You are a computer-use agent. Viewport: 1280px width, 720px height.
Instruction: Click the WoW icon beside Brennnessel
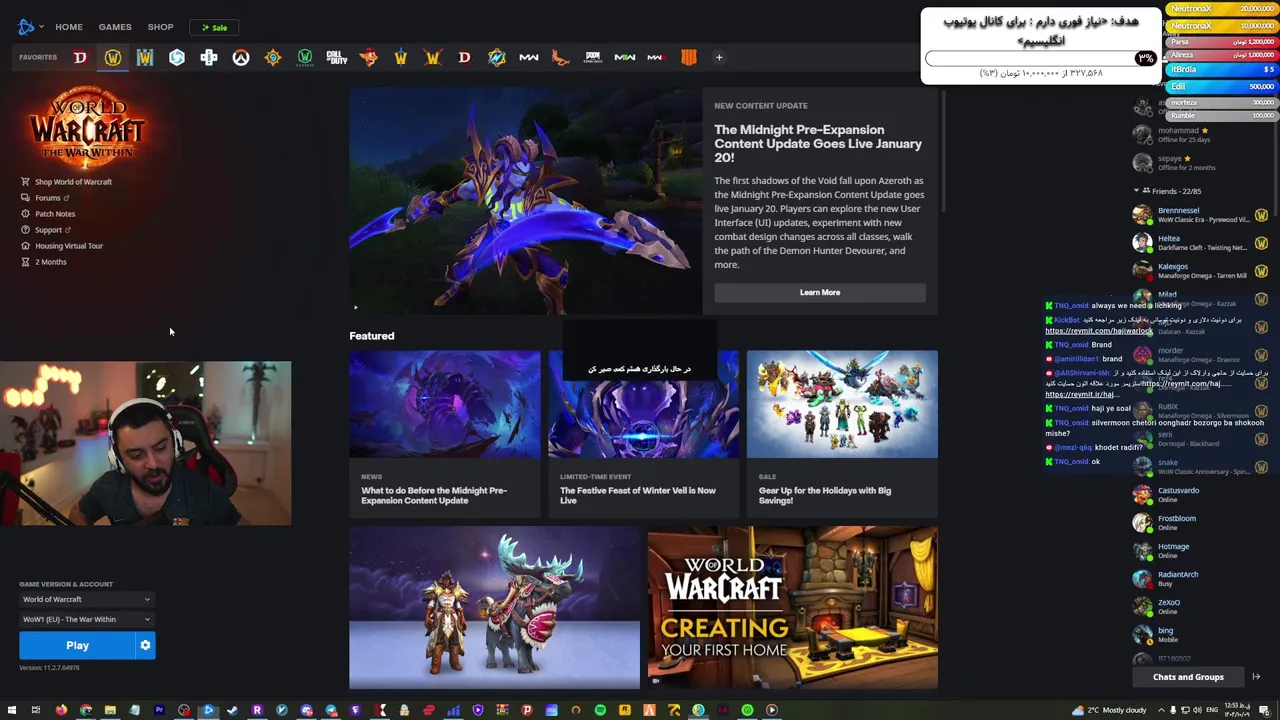[1261, 215]
